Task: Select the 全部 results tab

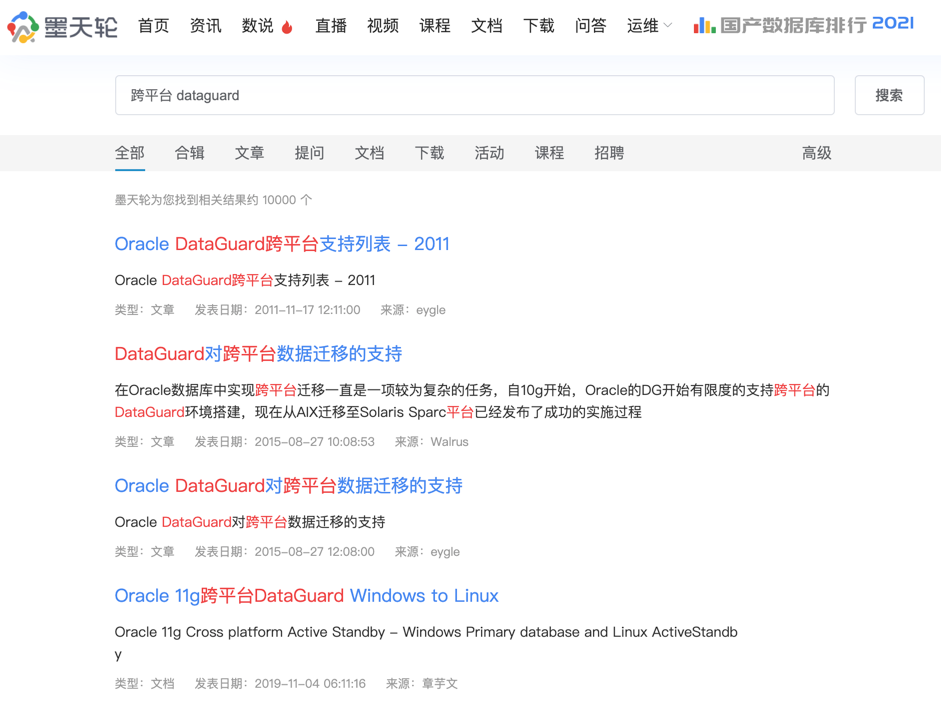Action: [x=130, y=153]
